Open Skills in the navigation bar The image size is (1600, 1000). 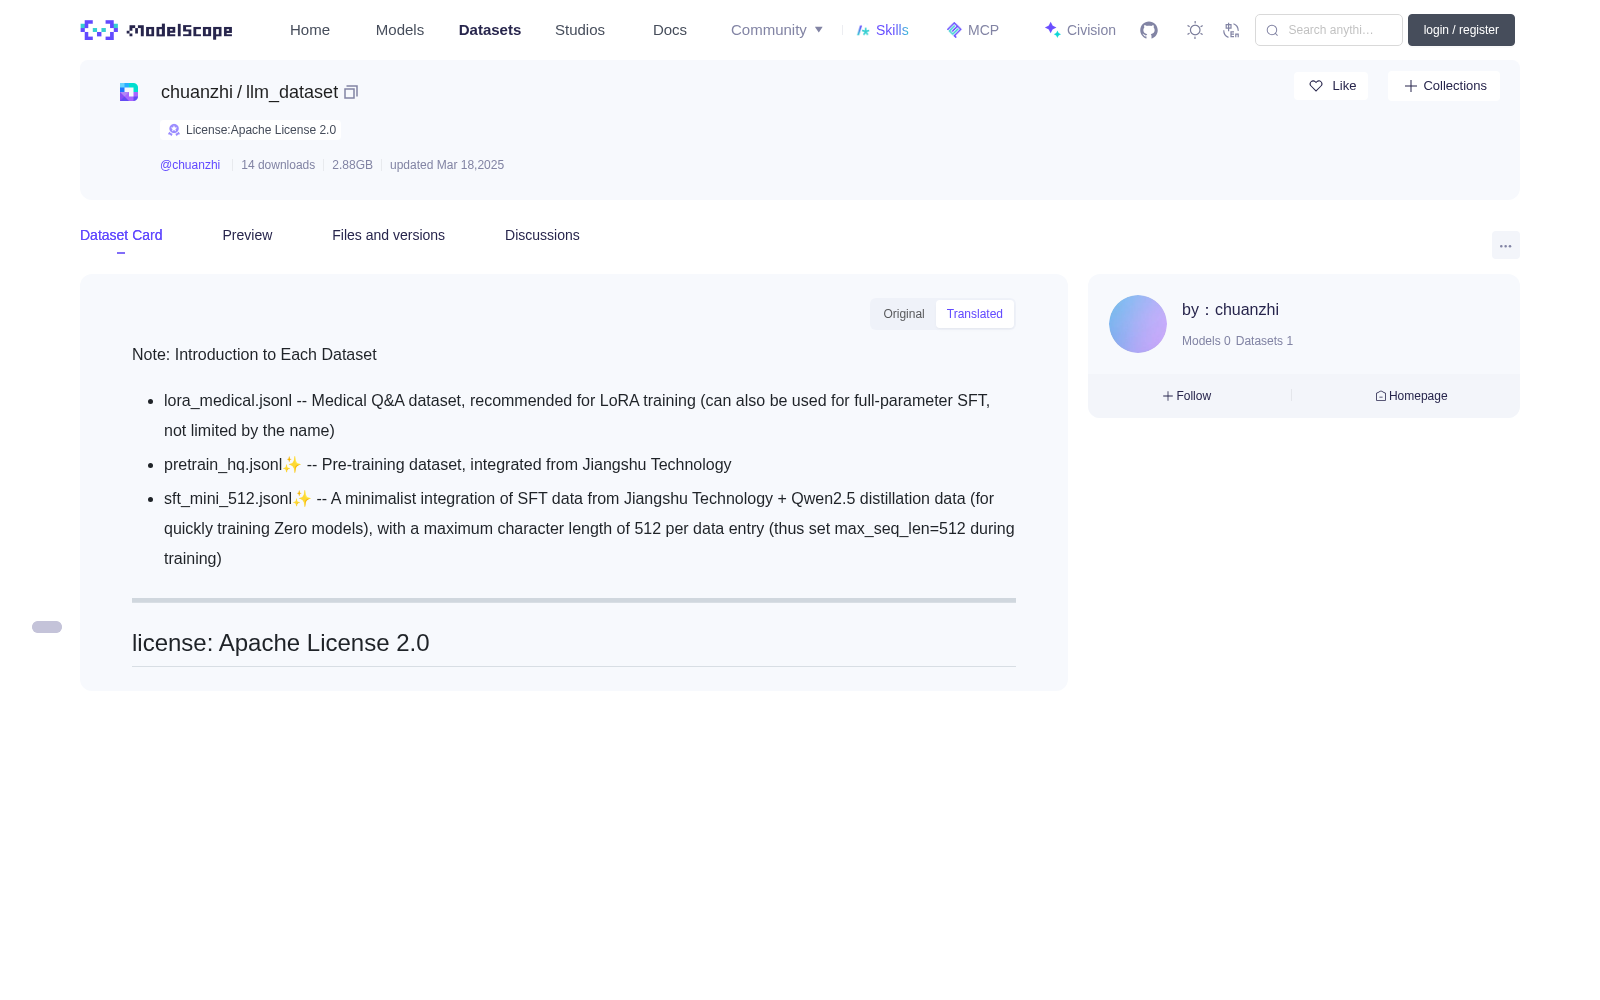coord(882,30)
